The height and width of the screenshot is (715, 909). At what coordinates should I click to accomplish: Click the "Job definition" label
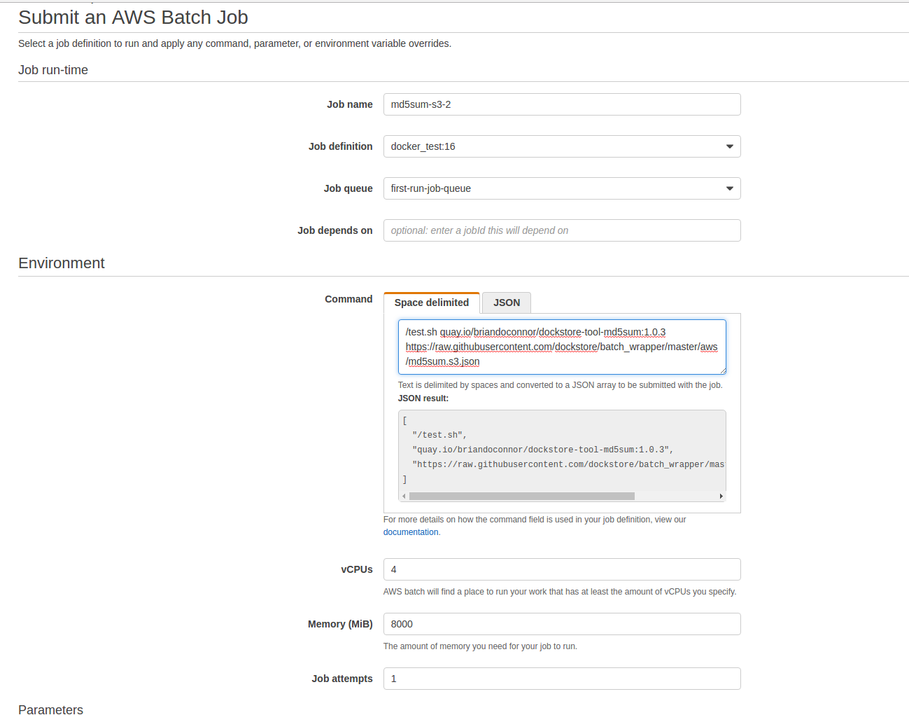340,146
